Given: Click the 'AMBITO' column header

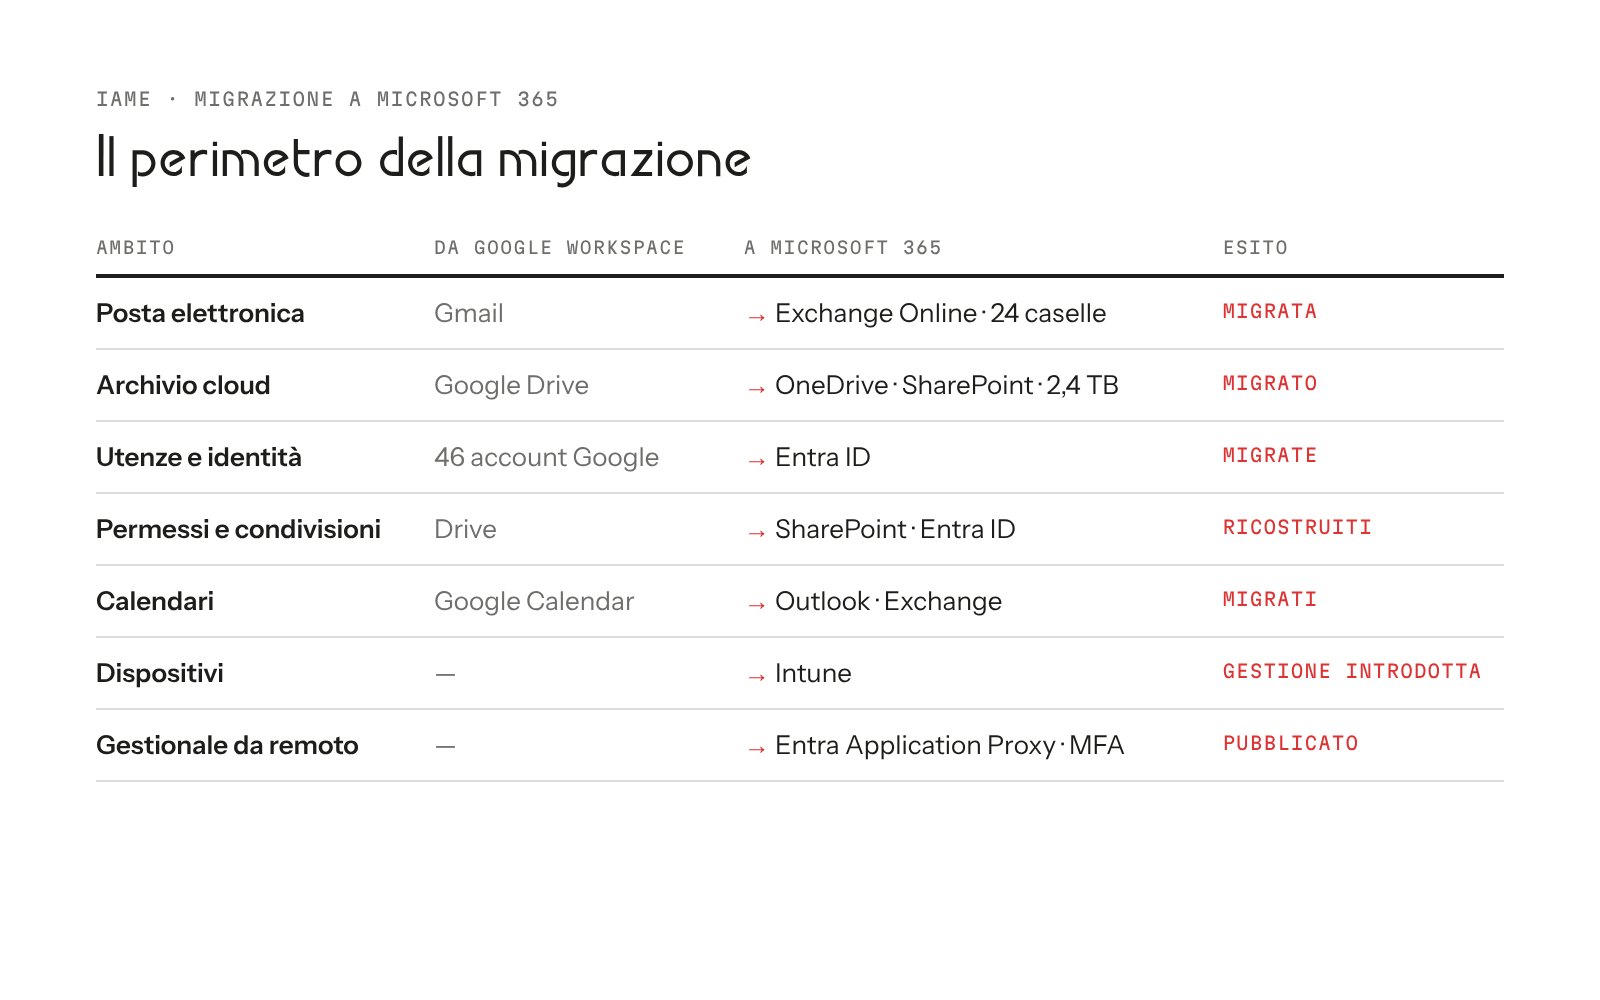Looking at the screenshot, I should click(x=136, y=248).
